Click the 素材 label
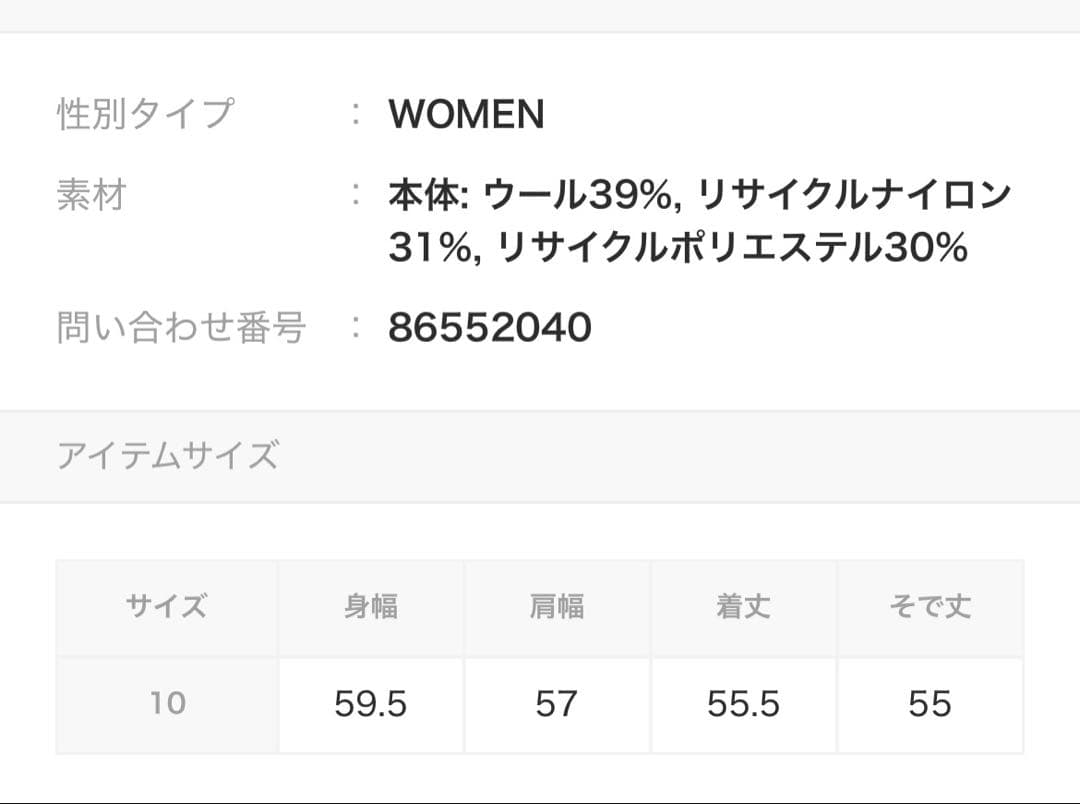 point(91,195)
